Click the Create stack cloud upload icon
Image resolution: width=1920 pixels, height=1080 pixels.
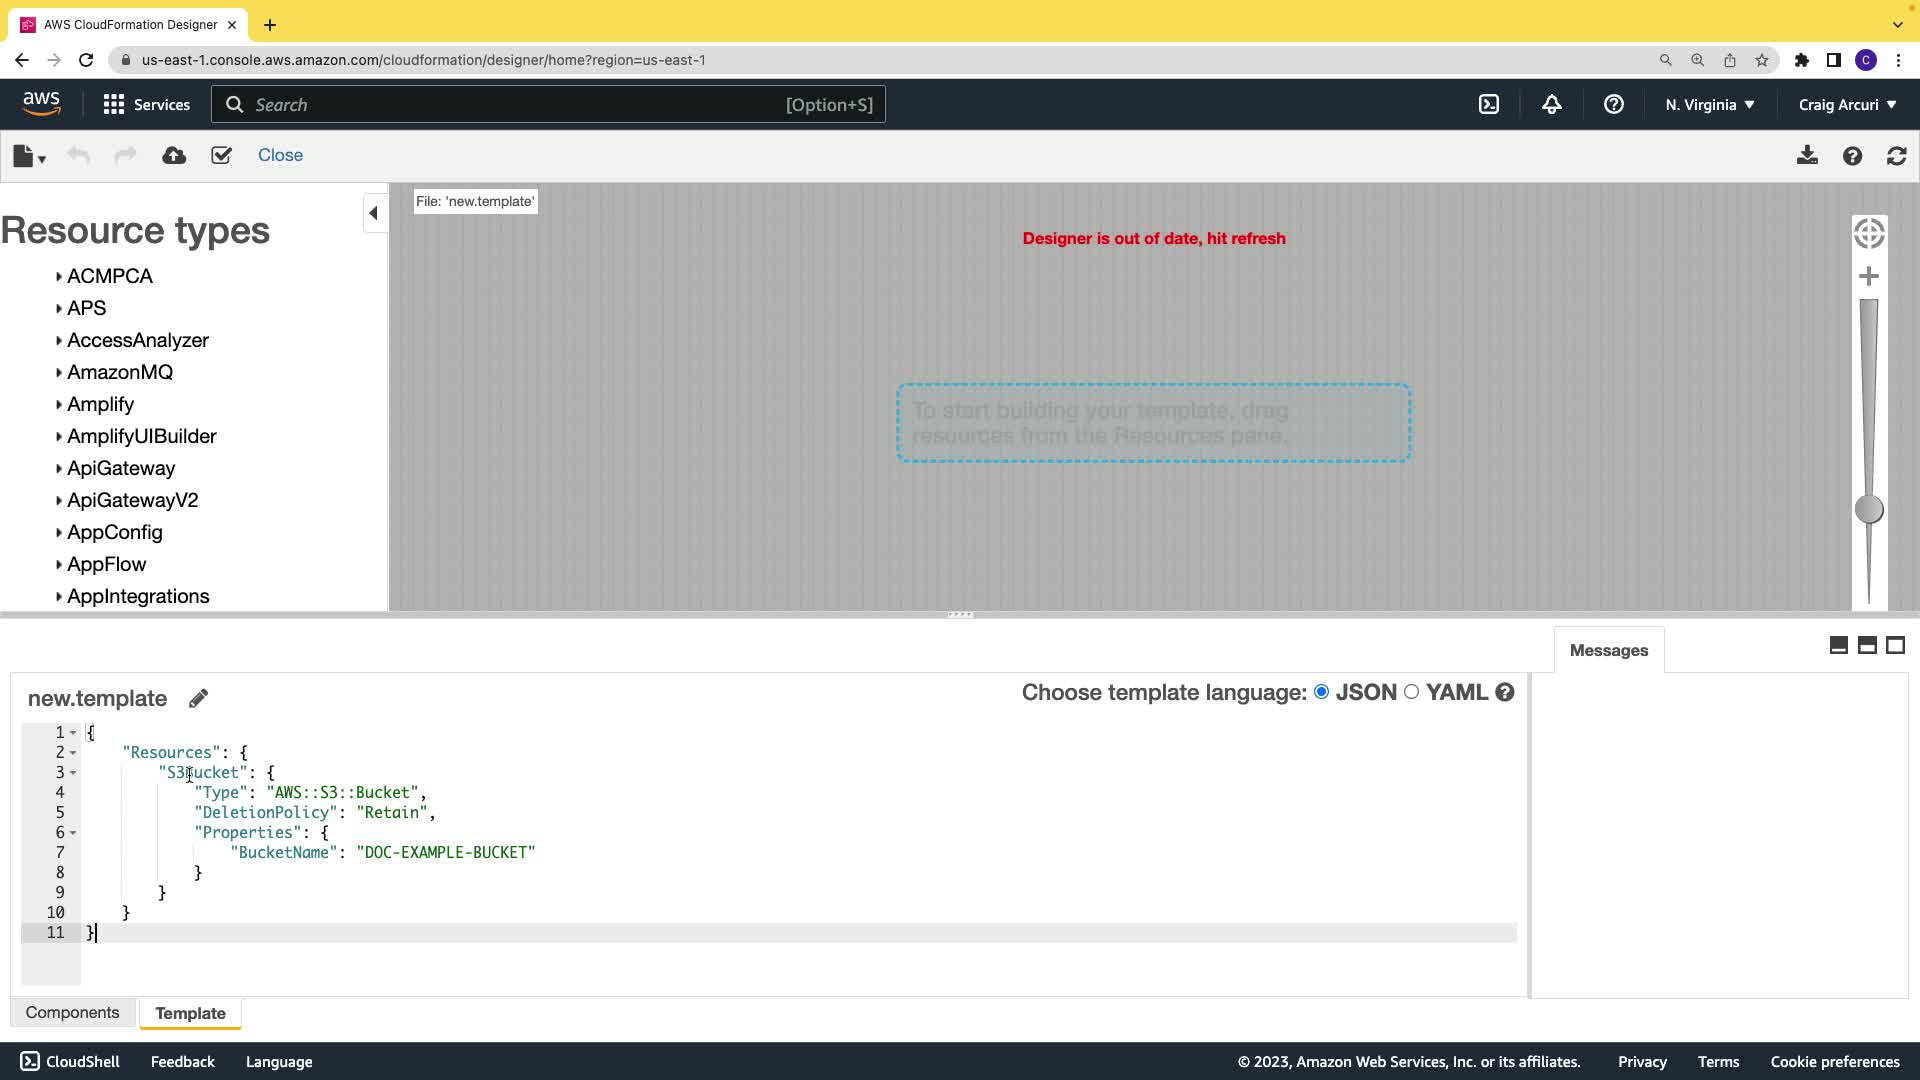(x=174, y=155)
